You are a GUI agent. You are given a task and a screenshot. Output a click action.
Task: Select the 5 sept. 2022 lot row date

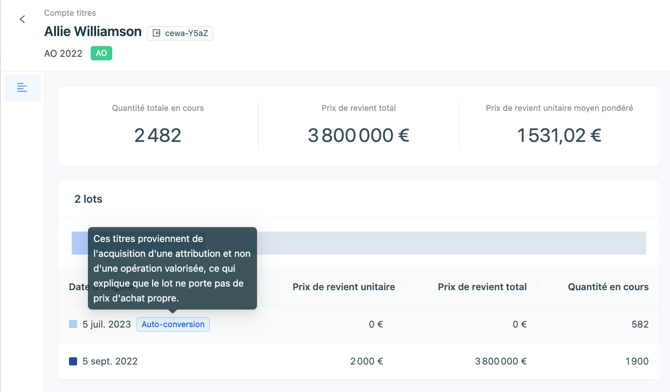point(110,361)
